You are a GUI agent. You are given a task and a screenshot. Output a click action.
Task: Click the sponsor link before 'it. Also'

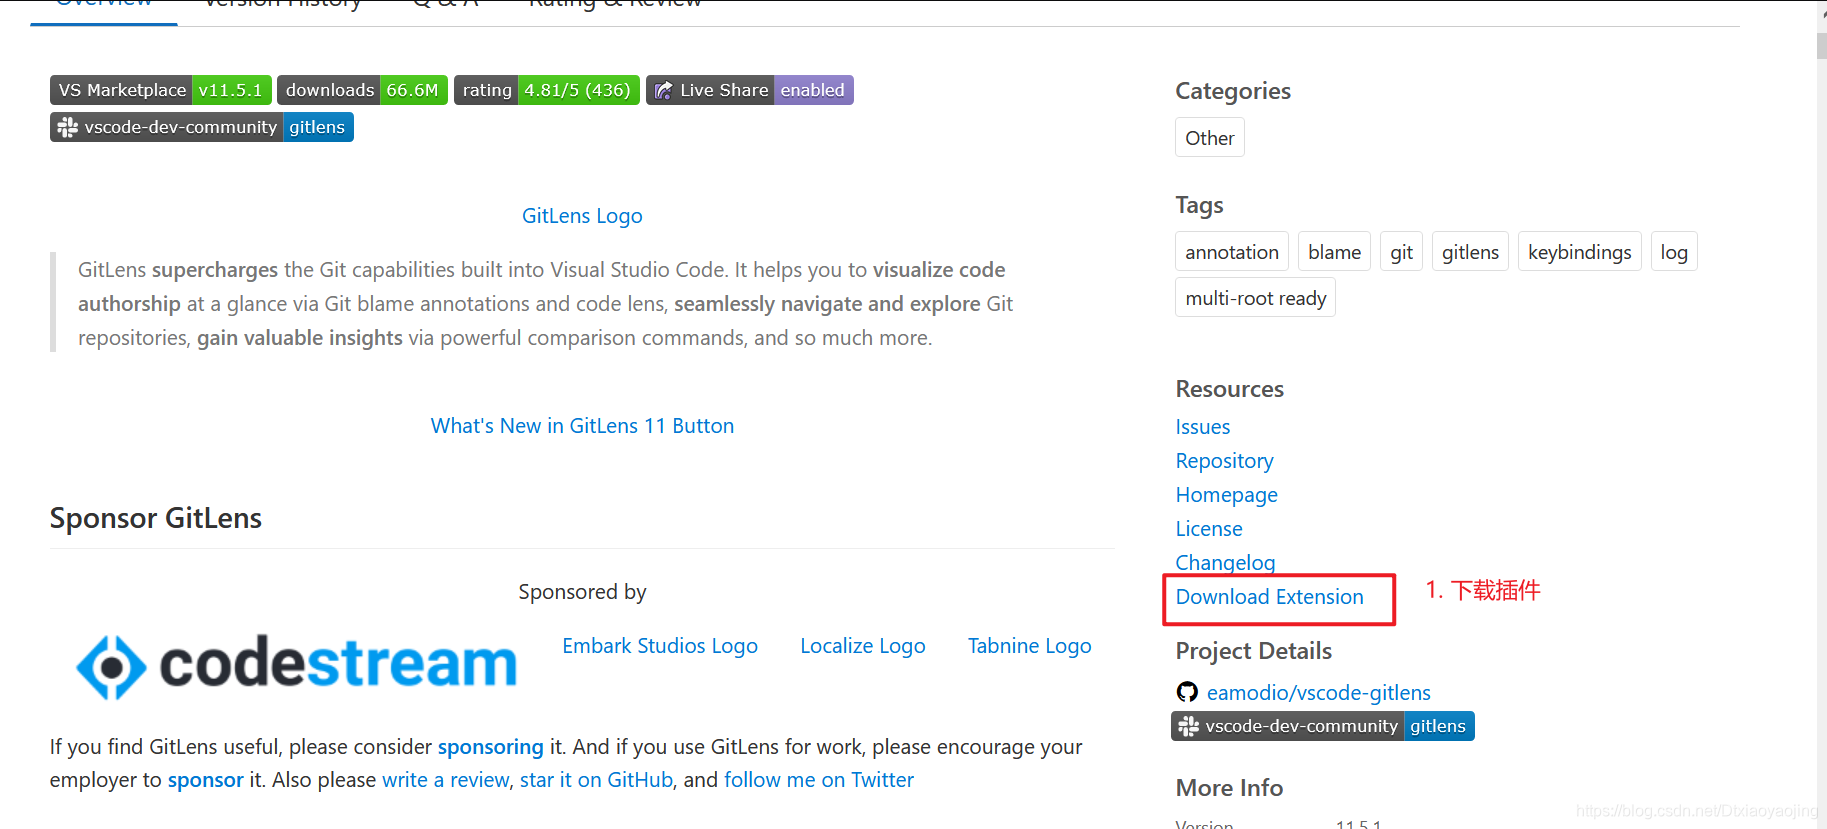(x=205, y=780)
